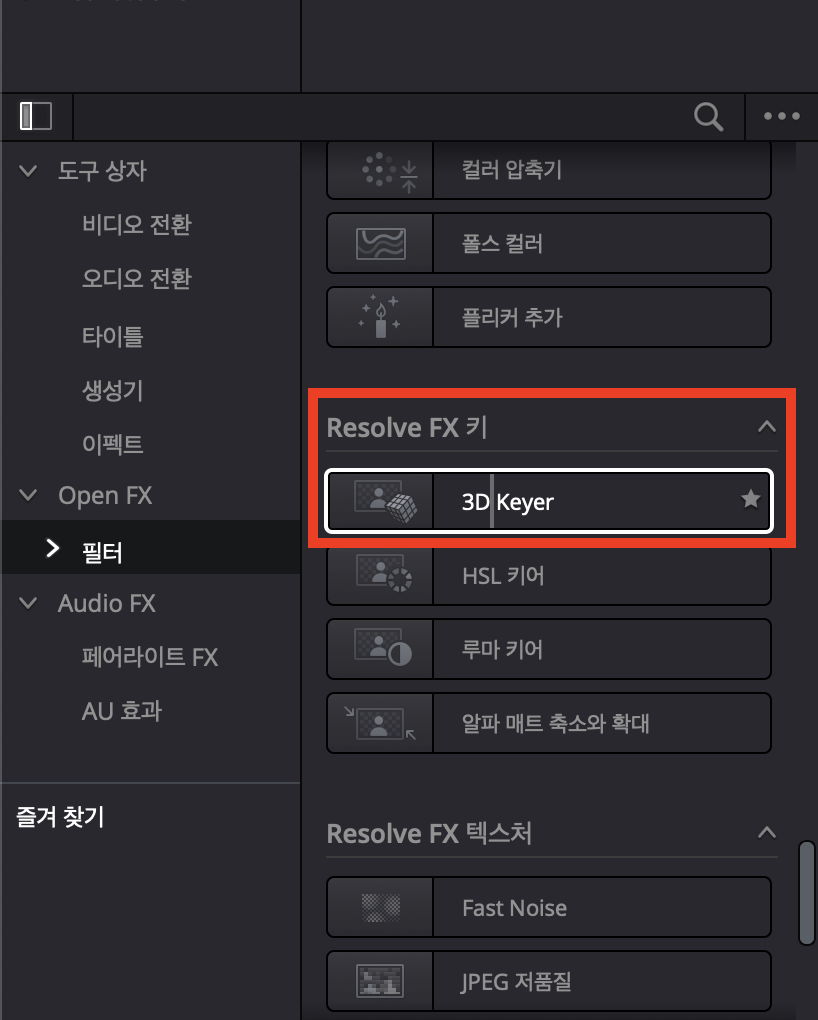Select 페어라이트 FX under Audio FX
Viewport: 818px width, 1020px height.
tap(150, 657)
